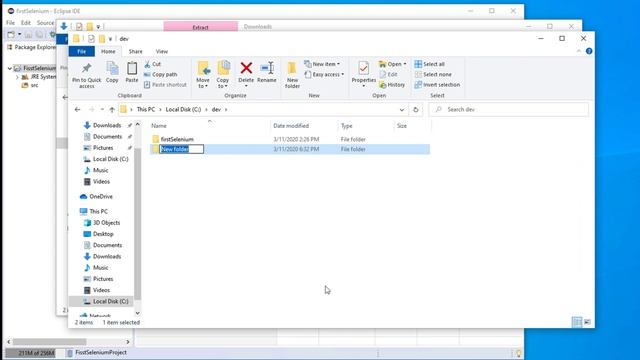Click the src folder in Eclipse

point(34,85)
